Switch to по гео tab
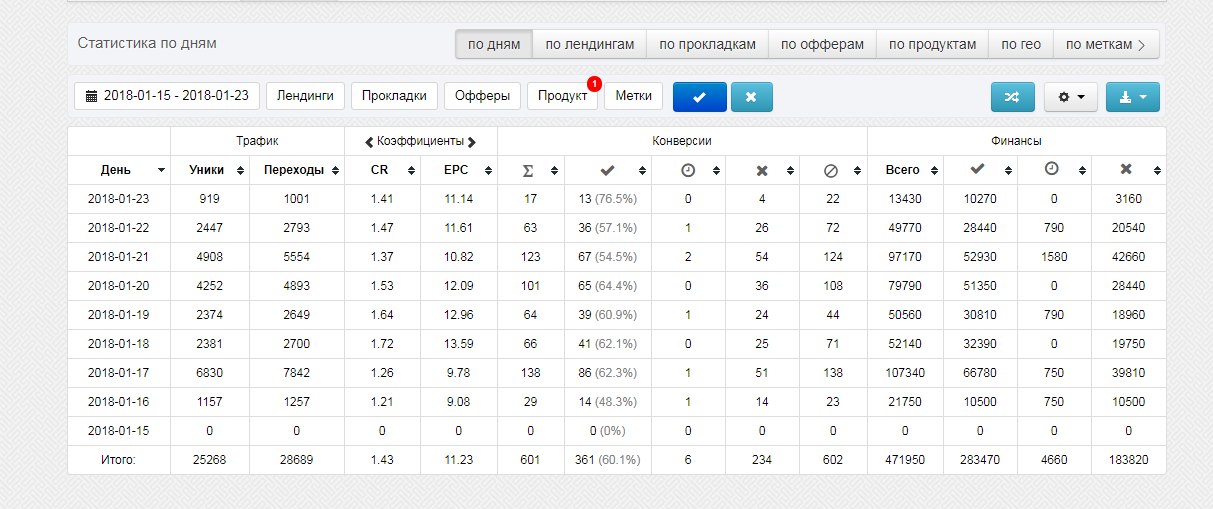The image size is (1213, 509). [x=1021, y=44]
